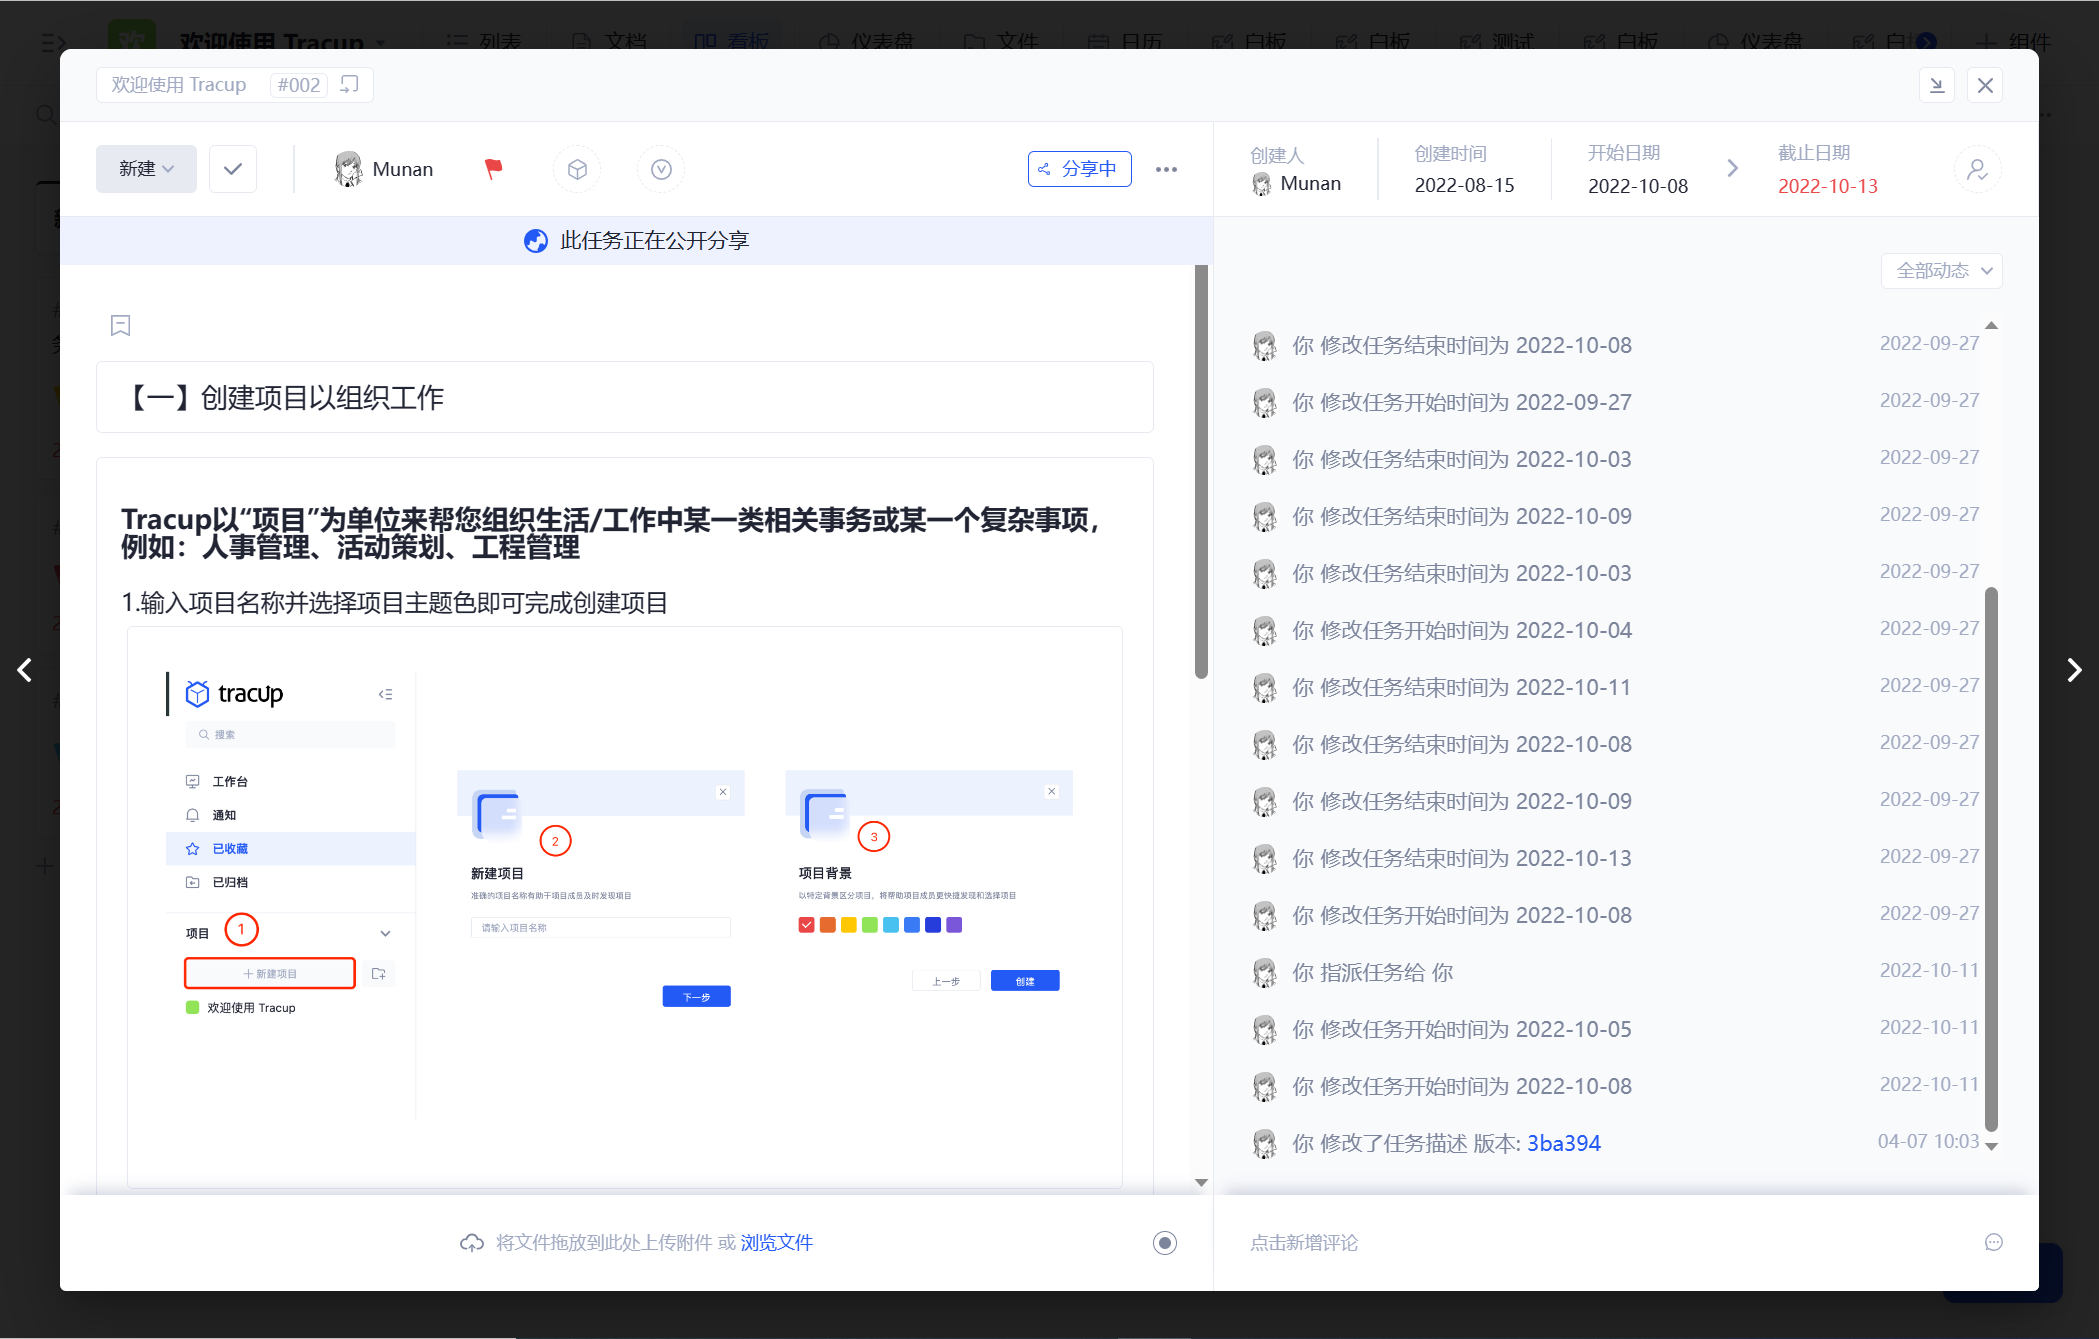Click the 截止日期 2022-10-13 date

click(1827, 186)
